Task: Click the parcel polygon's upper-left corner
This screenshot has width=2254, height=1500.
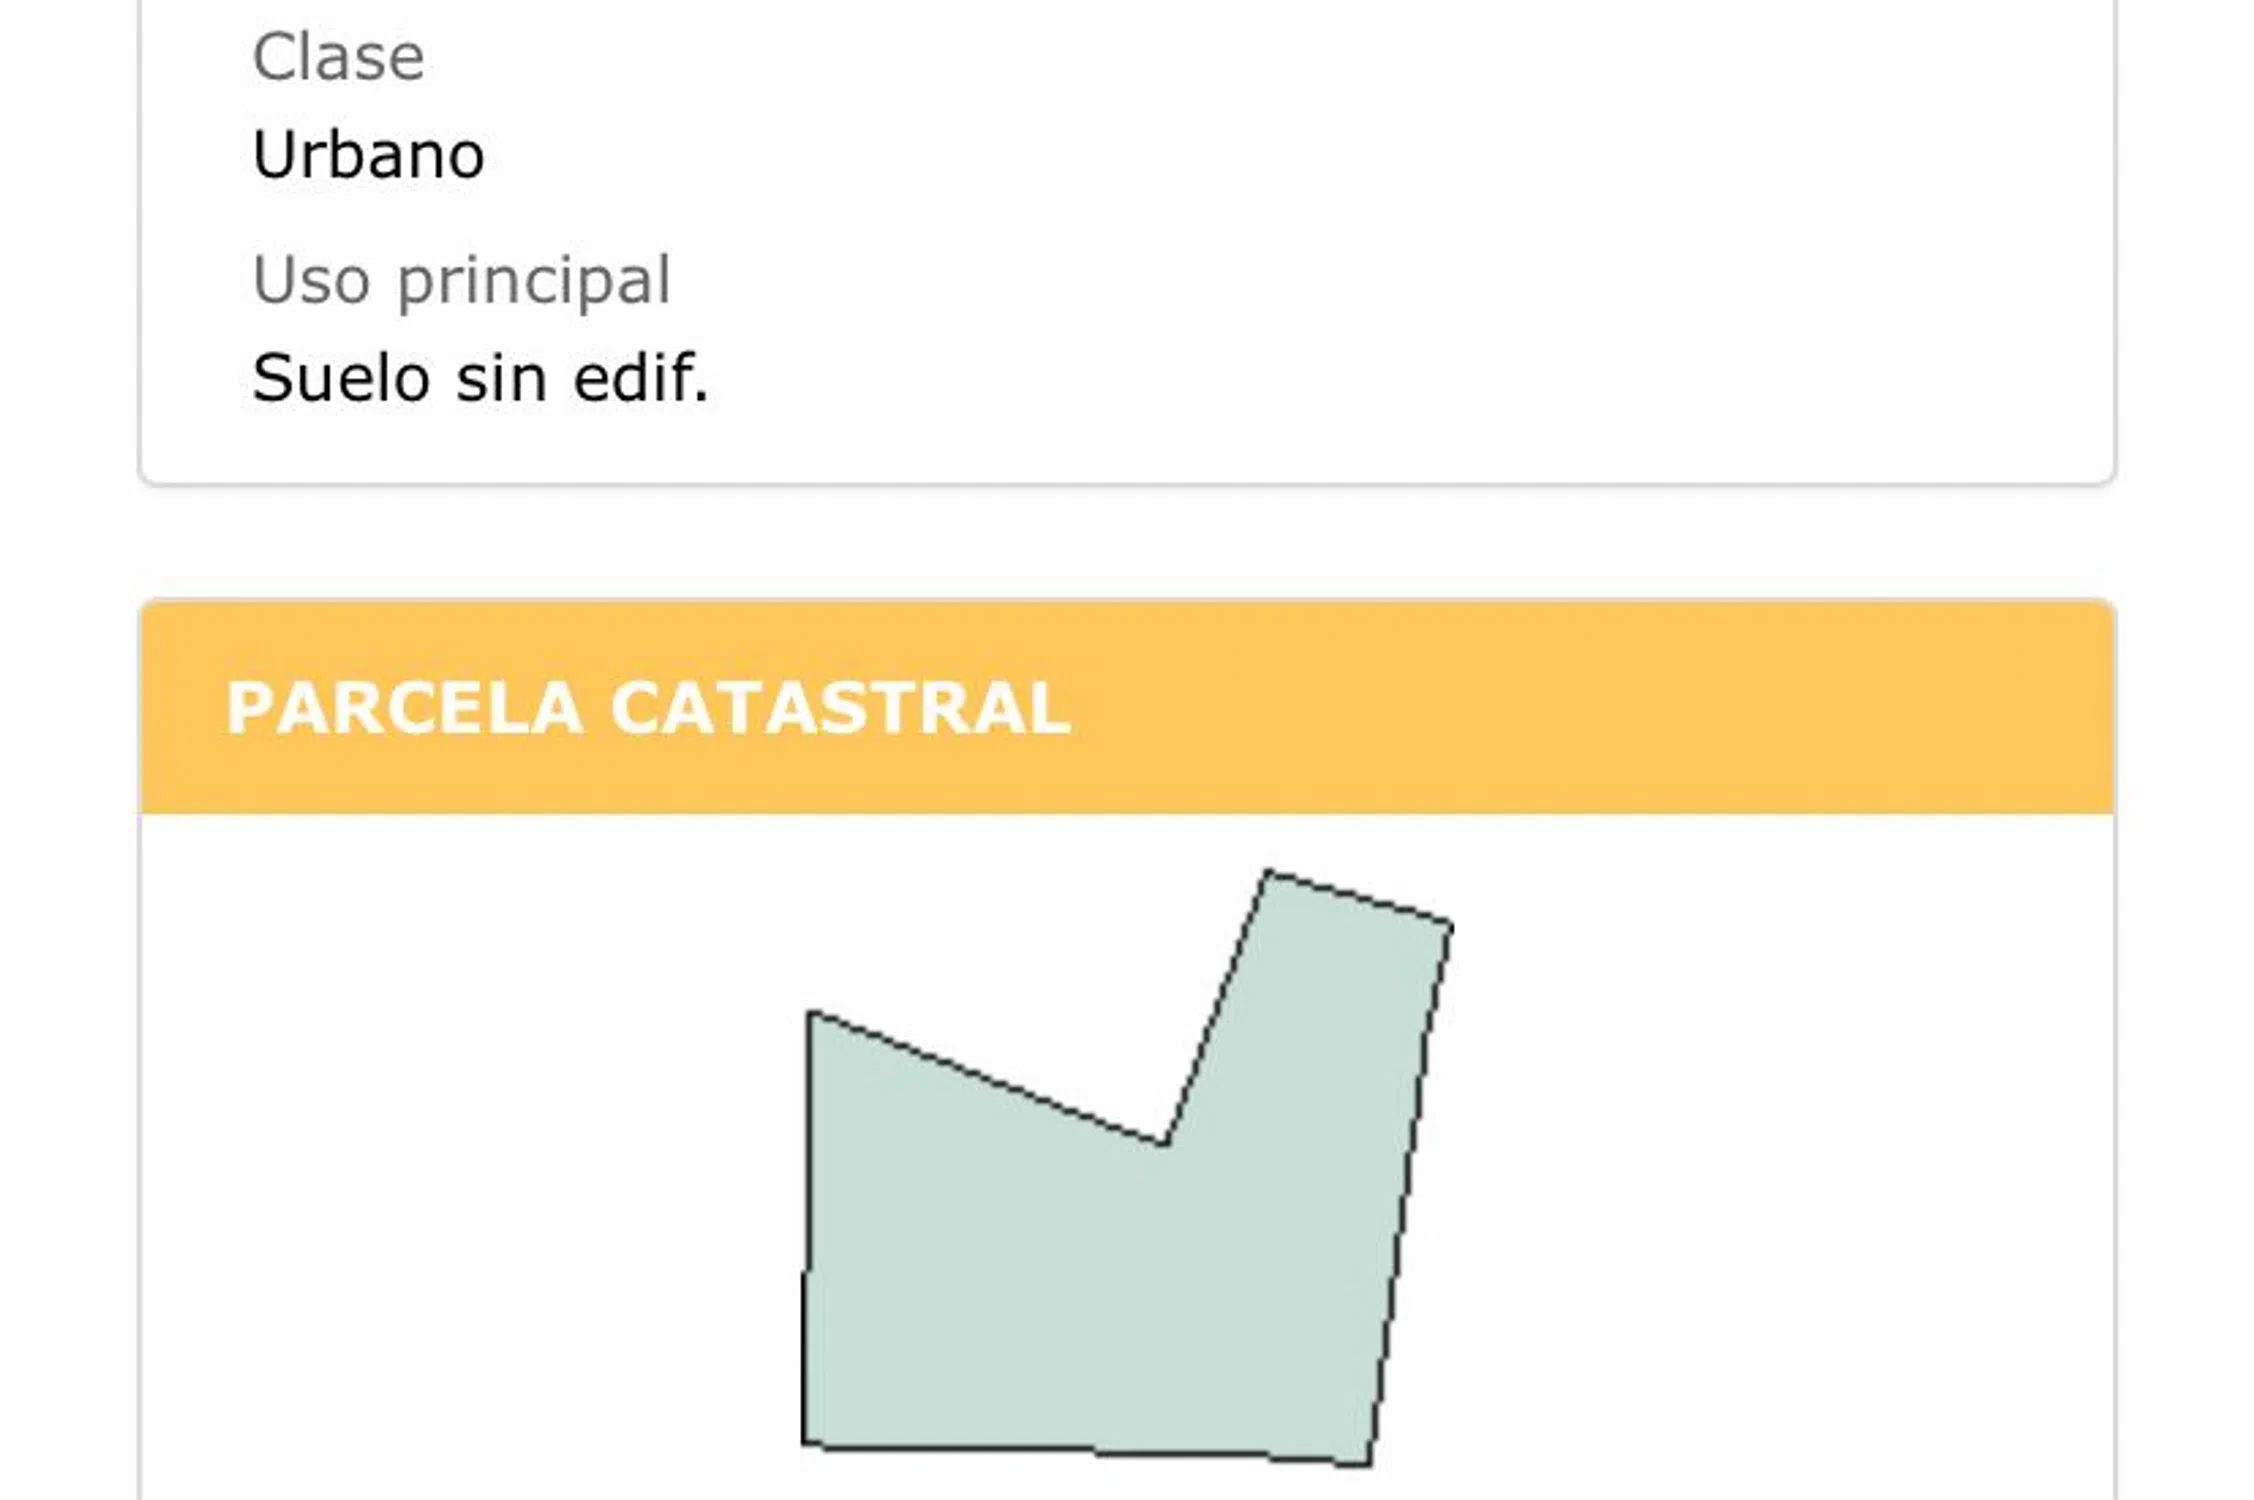Action: pos(809,1014)
